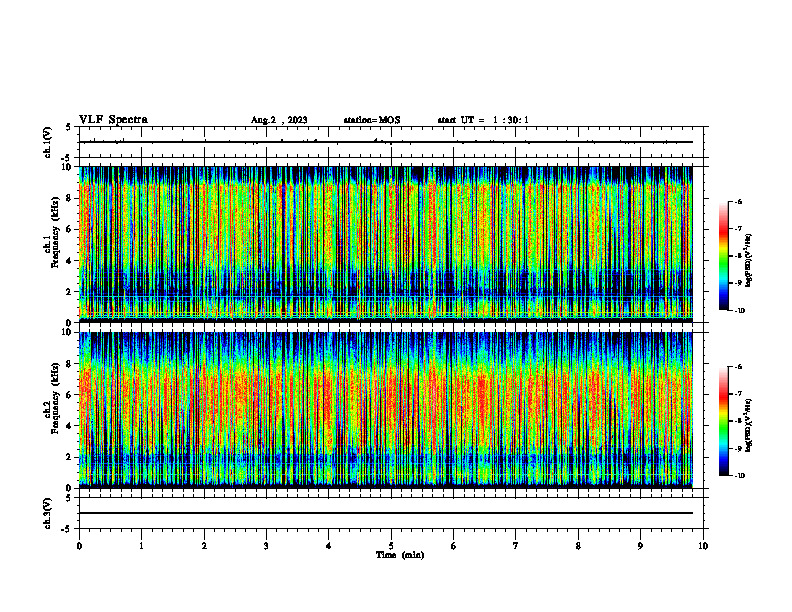
Task: Click time axis tick label "9"
Action: pyautogui.click(x=640, y=546)
